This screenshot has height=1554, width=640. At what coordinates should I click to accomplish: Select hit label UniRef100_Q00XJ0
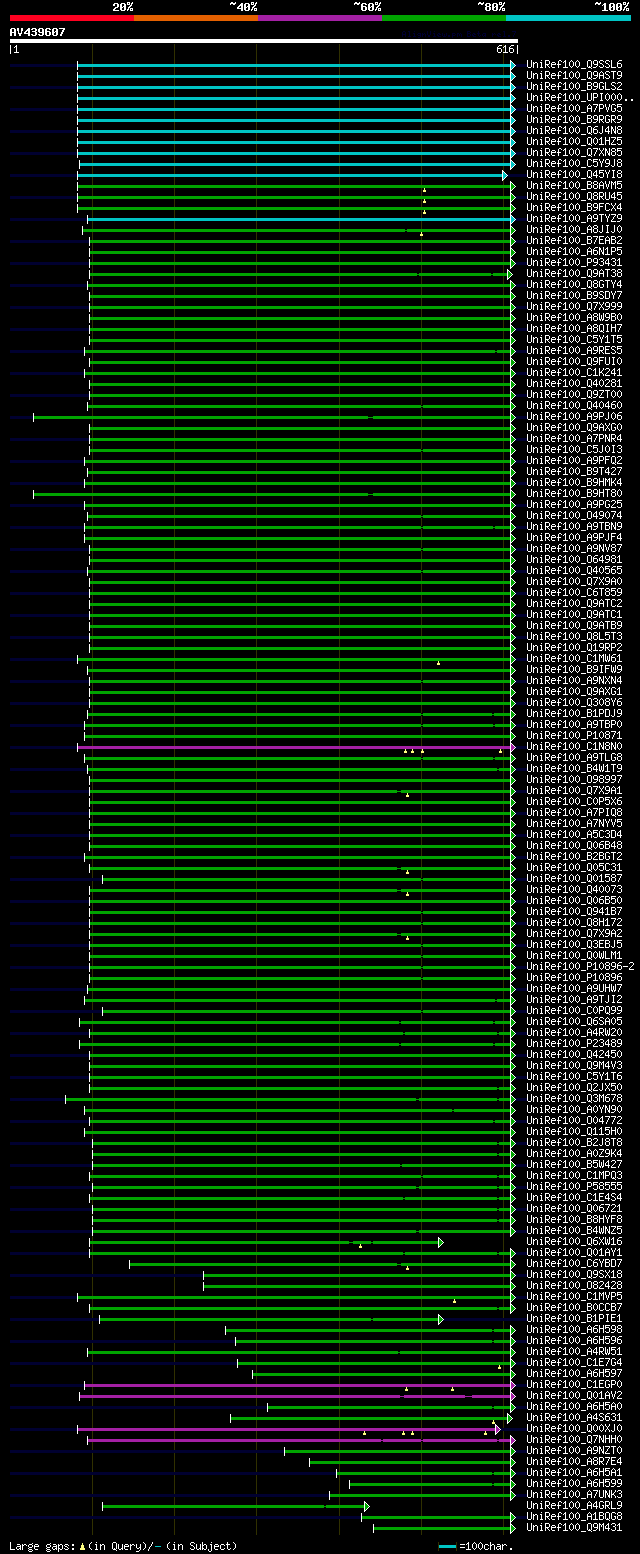(x=574, y=1429)
